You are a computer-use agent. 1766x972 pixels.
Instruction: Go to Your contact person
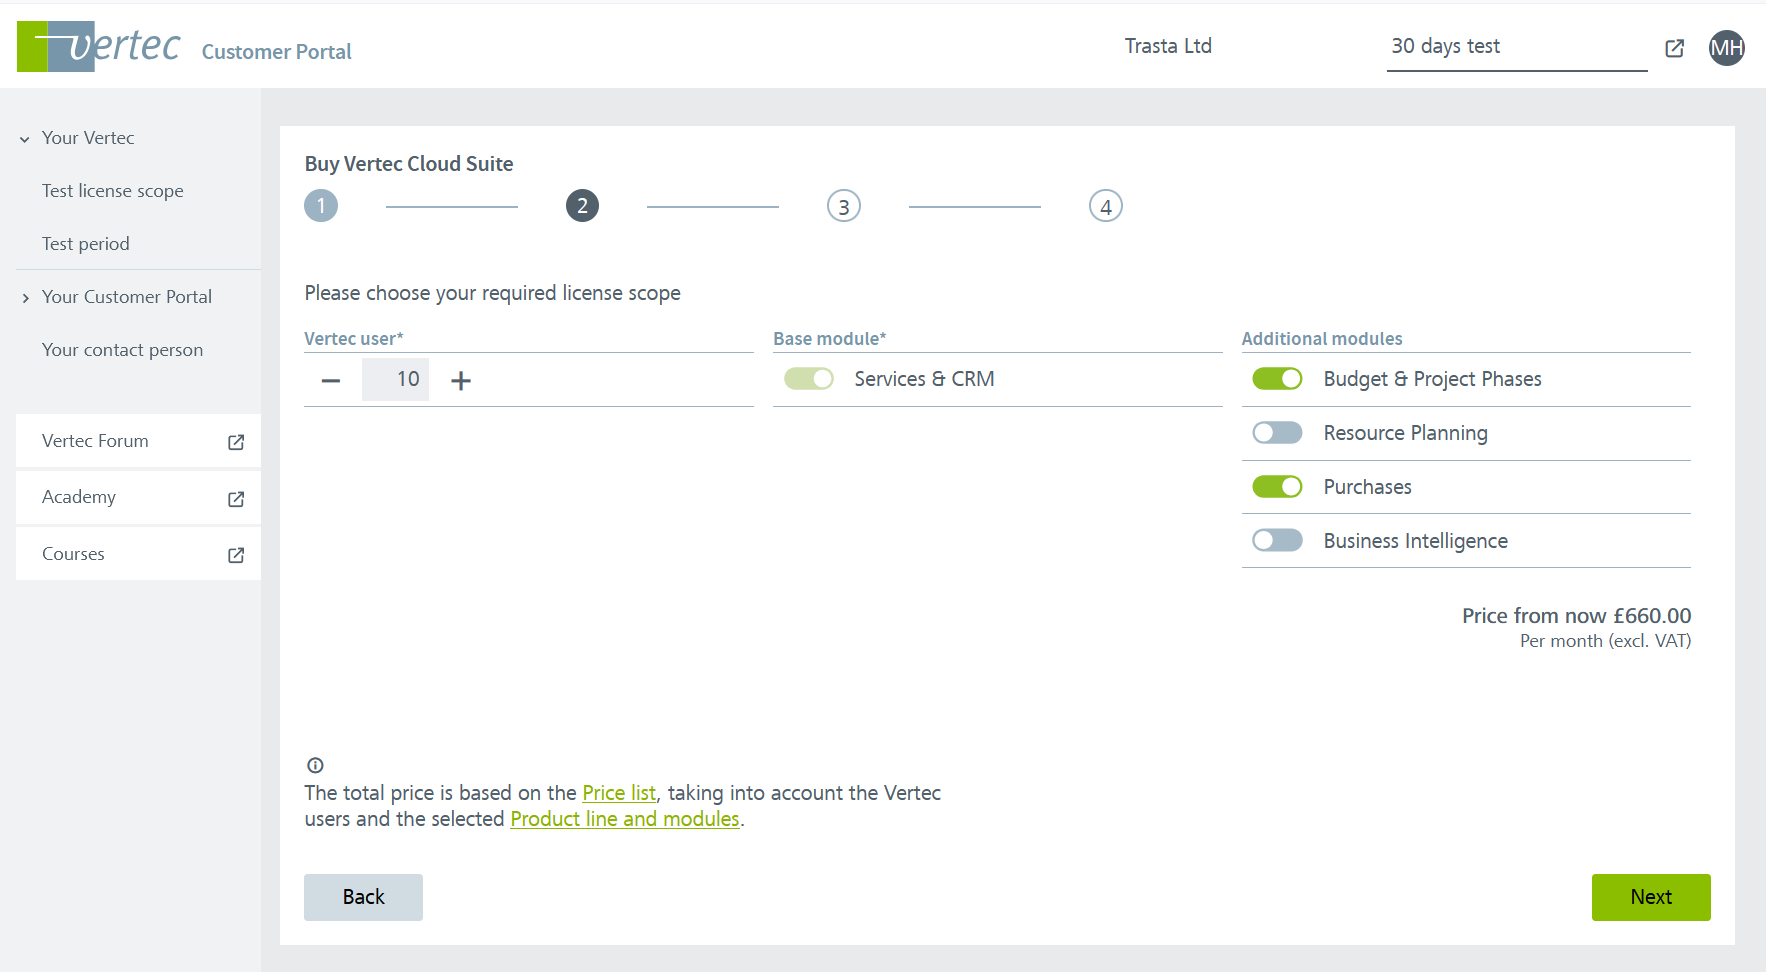(122, 350)
